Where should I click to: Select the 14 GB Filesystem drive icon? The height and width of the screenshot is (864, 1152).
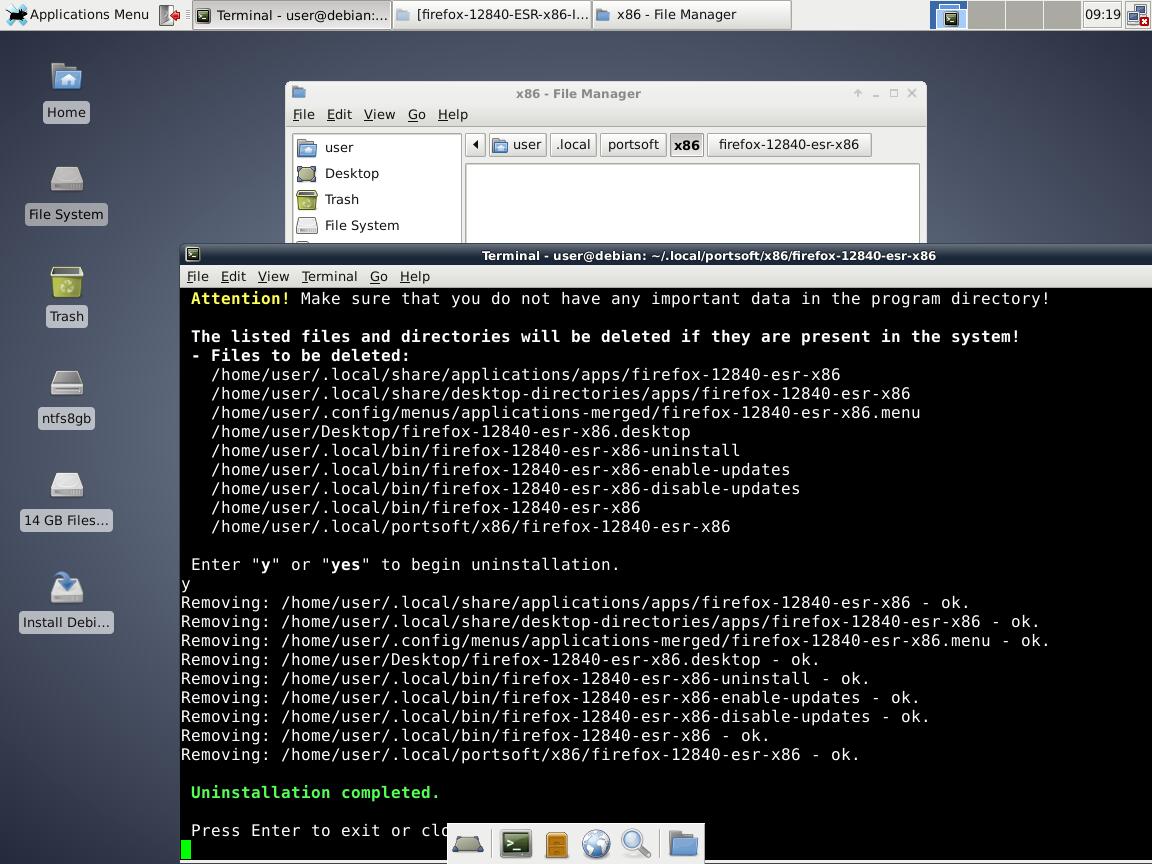pos(66,500)
